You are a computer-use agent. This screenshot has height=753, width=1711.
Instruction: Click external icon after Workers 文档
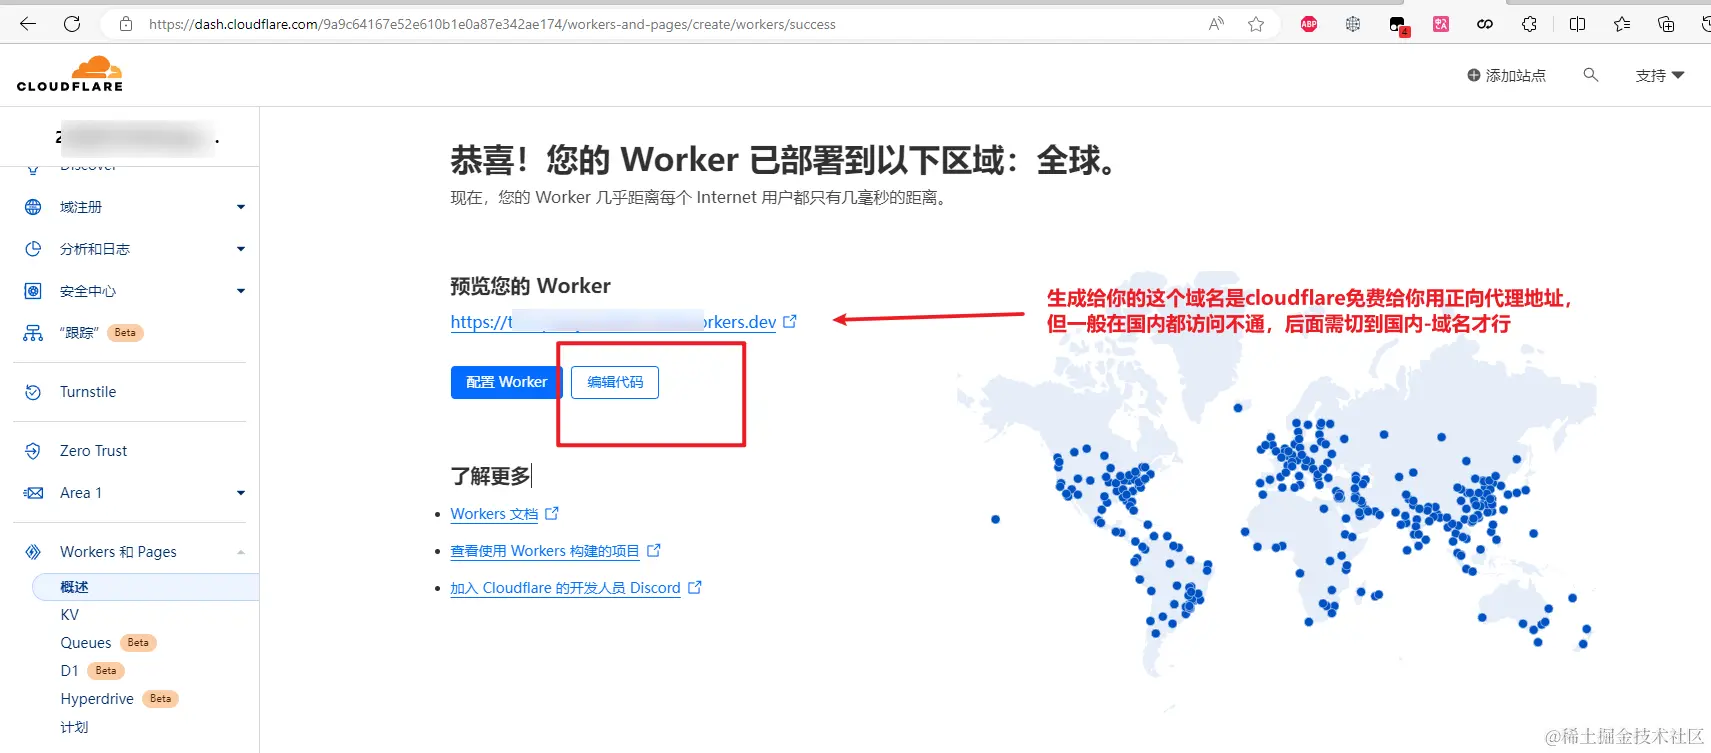pos(552,513)
